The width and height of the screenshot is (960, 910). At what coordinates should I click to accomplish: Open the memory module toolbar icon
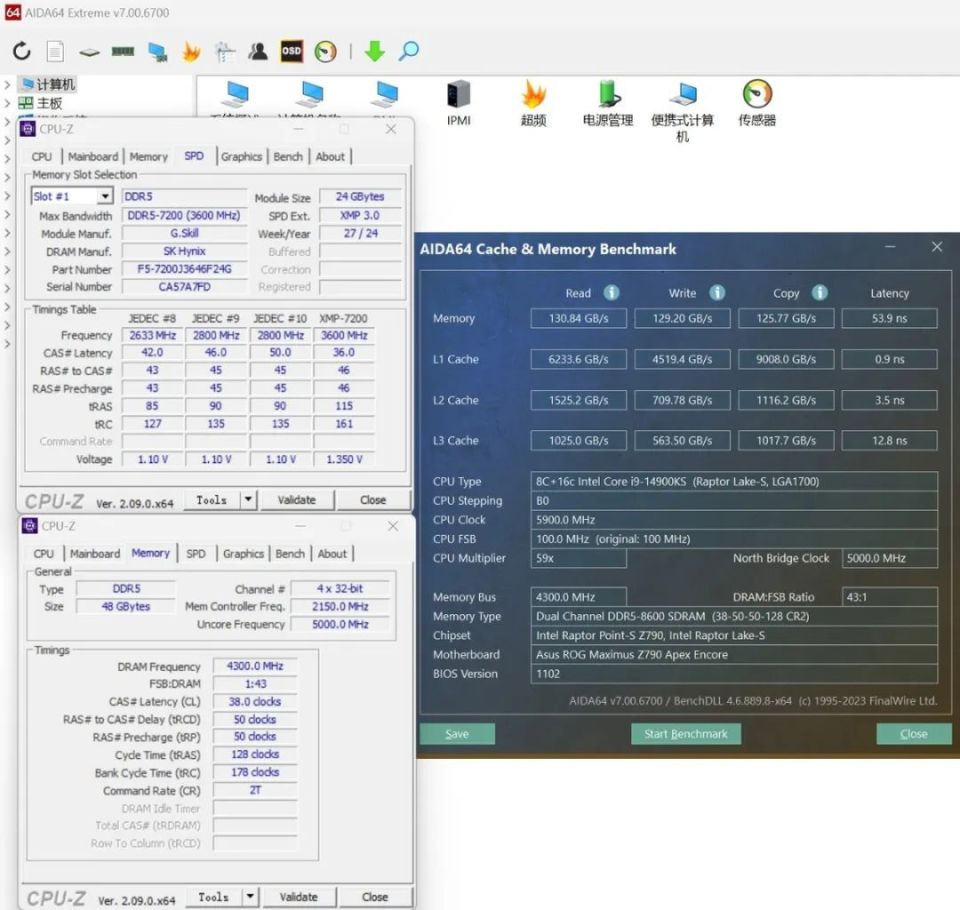(x=123, y=51)
